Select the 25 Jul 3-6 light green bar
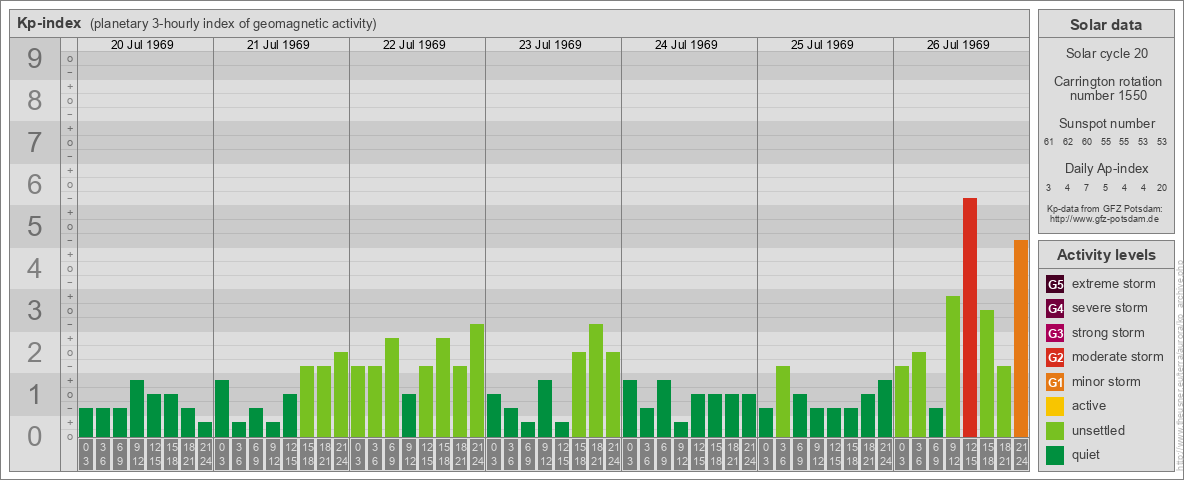 (x=783, y=402)
